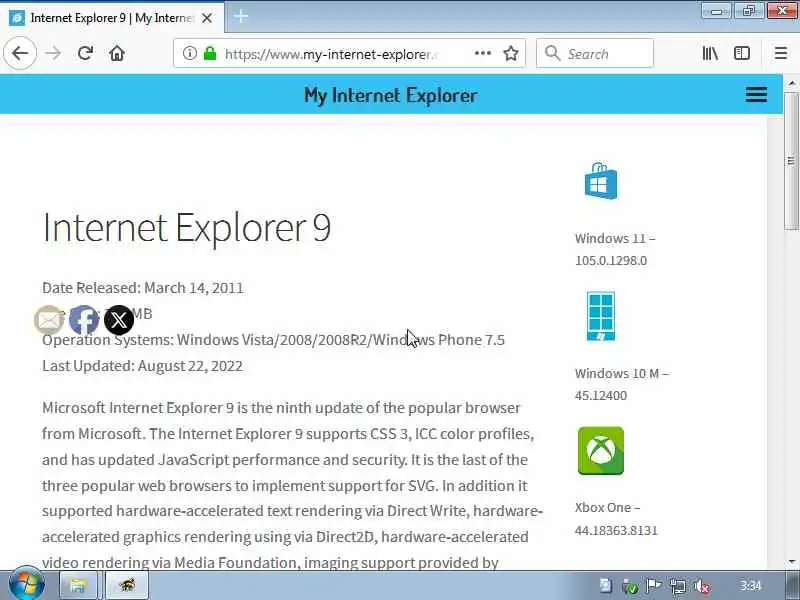800x600 pixels.
Task: Click the page favicon in the tab
Action: coord(17,18)
